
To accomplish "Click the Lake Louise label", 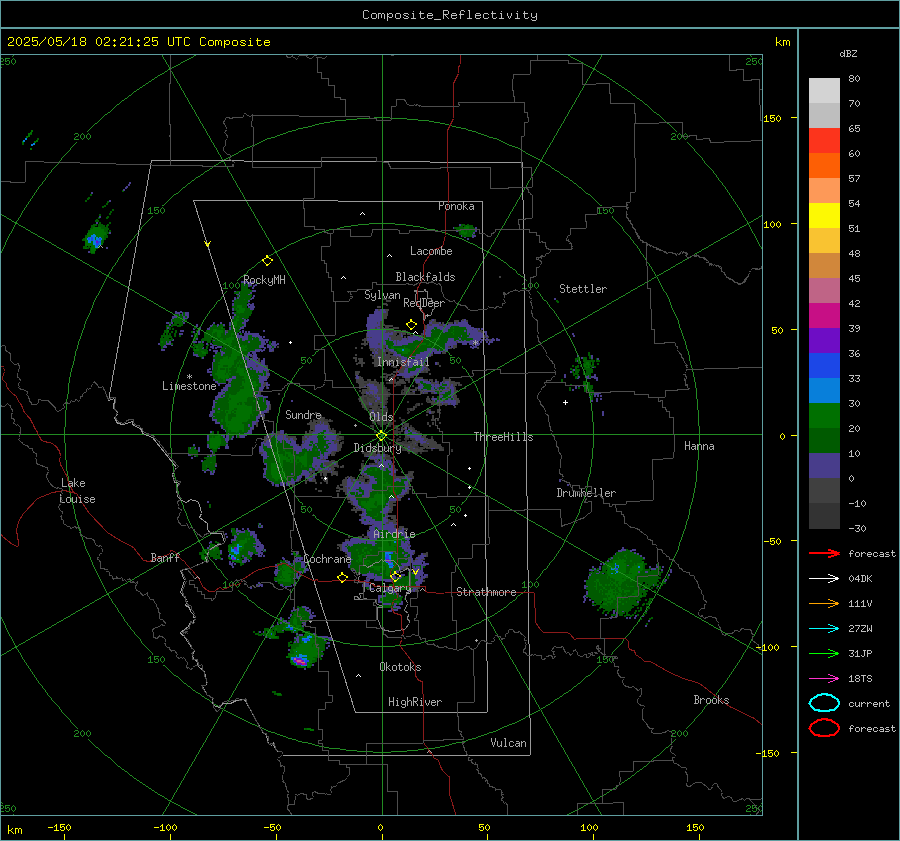I will (77, 491).
